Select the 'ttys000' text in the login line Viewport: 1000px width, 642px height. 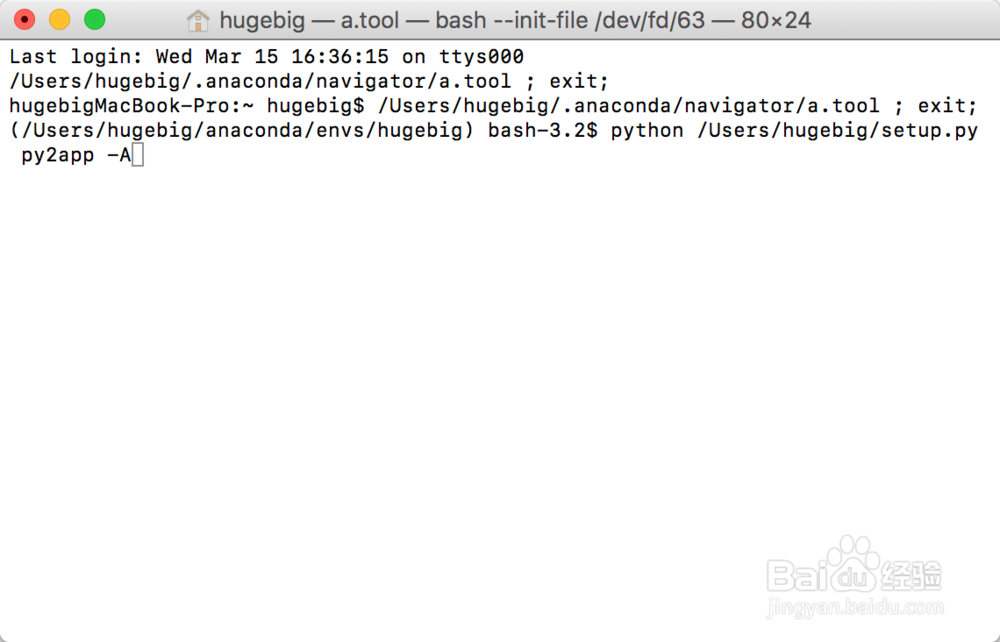pos(482,57)
